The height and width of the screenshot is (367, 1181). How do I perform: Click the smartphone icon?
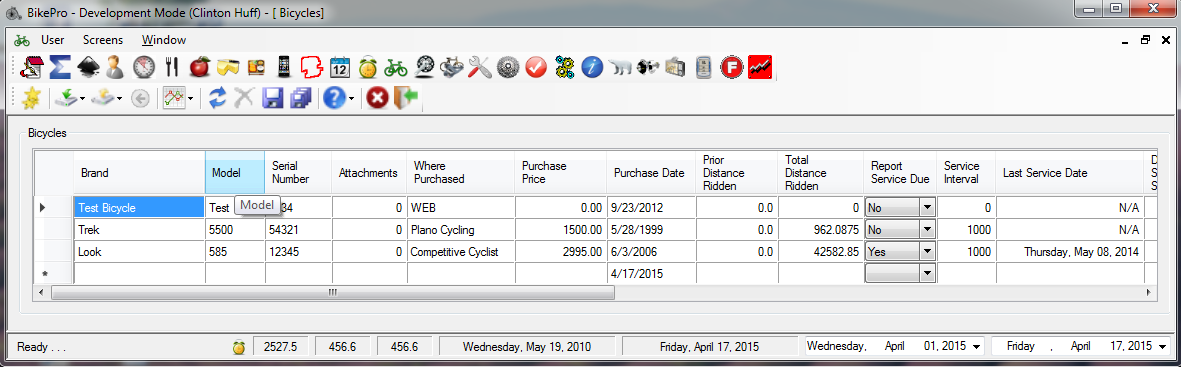point(285,68)
